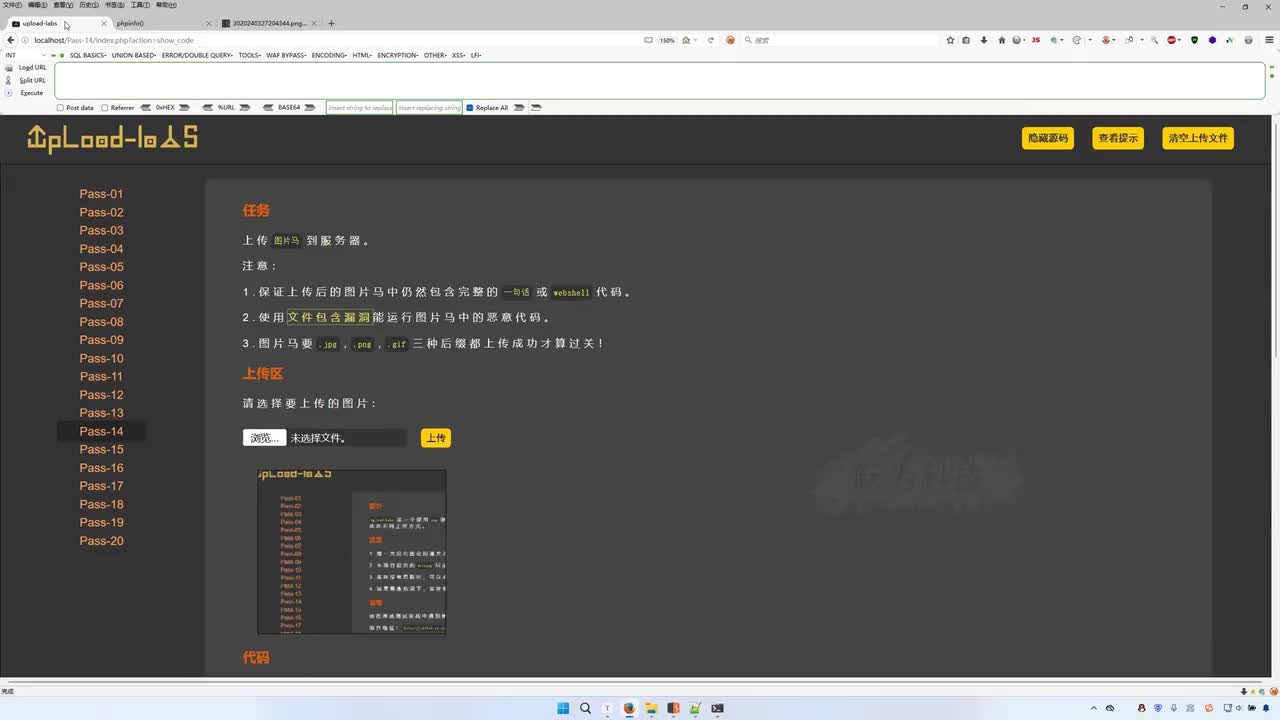1280x720 pixels.
Task: Expand WAF BYPASS dropdown menu
Action: coord(287,55)
